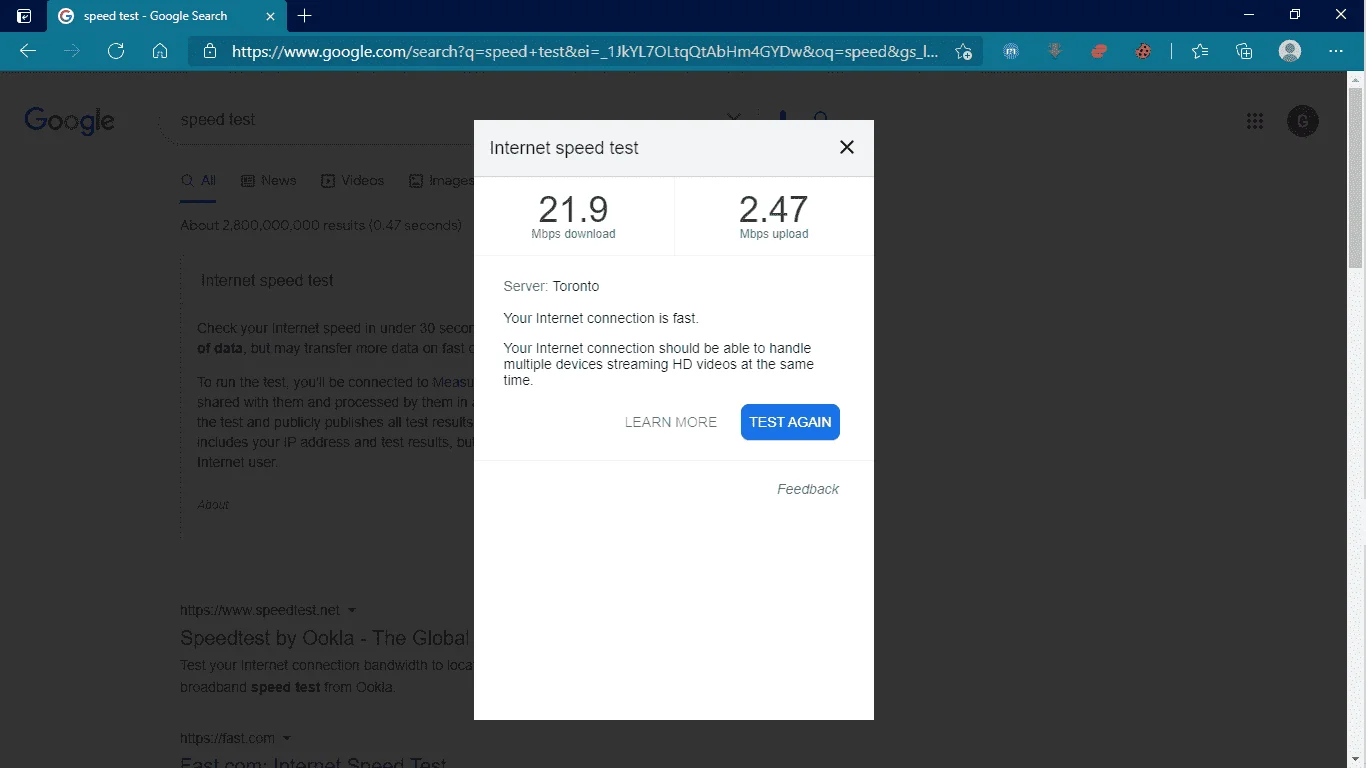Expand dropdown arrow next to fast.com URL
Screen dimensions: 1366x768
click(287, 738)
